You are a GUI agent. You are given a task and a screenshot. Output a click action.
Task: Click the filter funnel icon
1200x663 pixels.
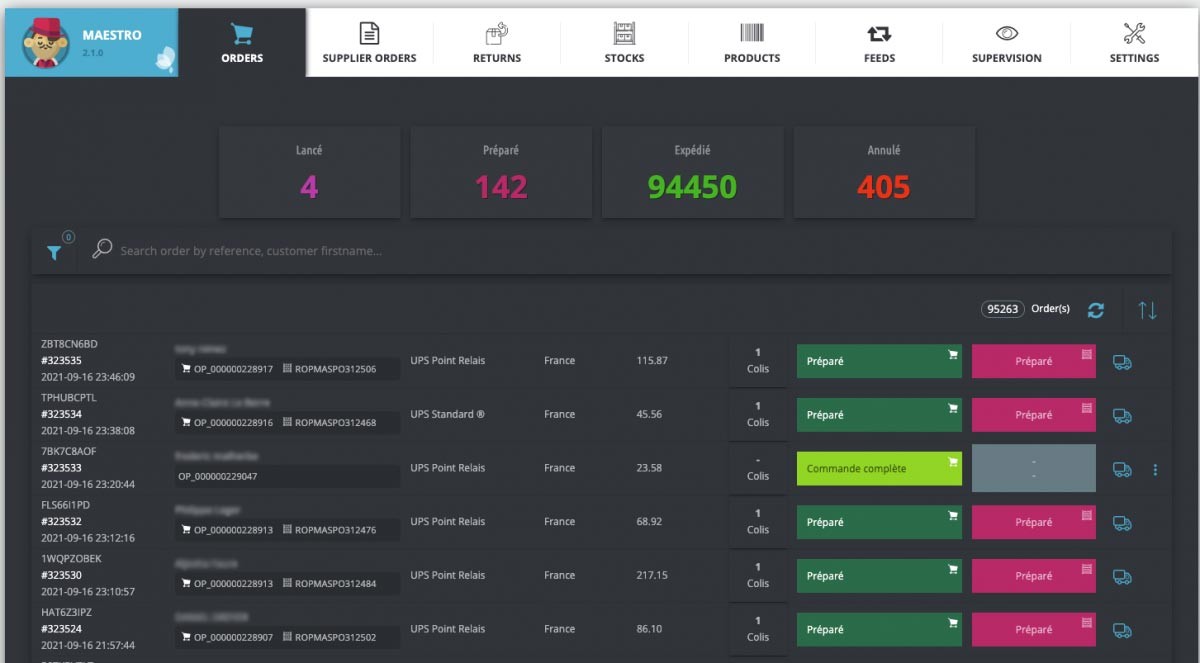(54, 252)
